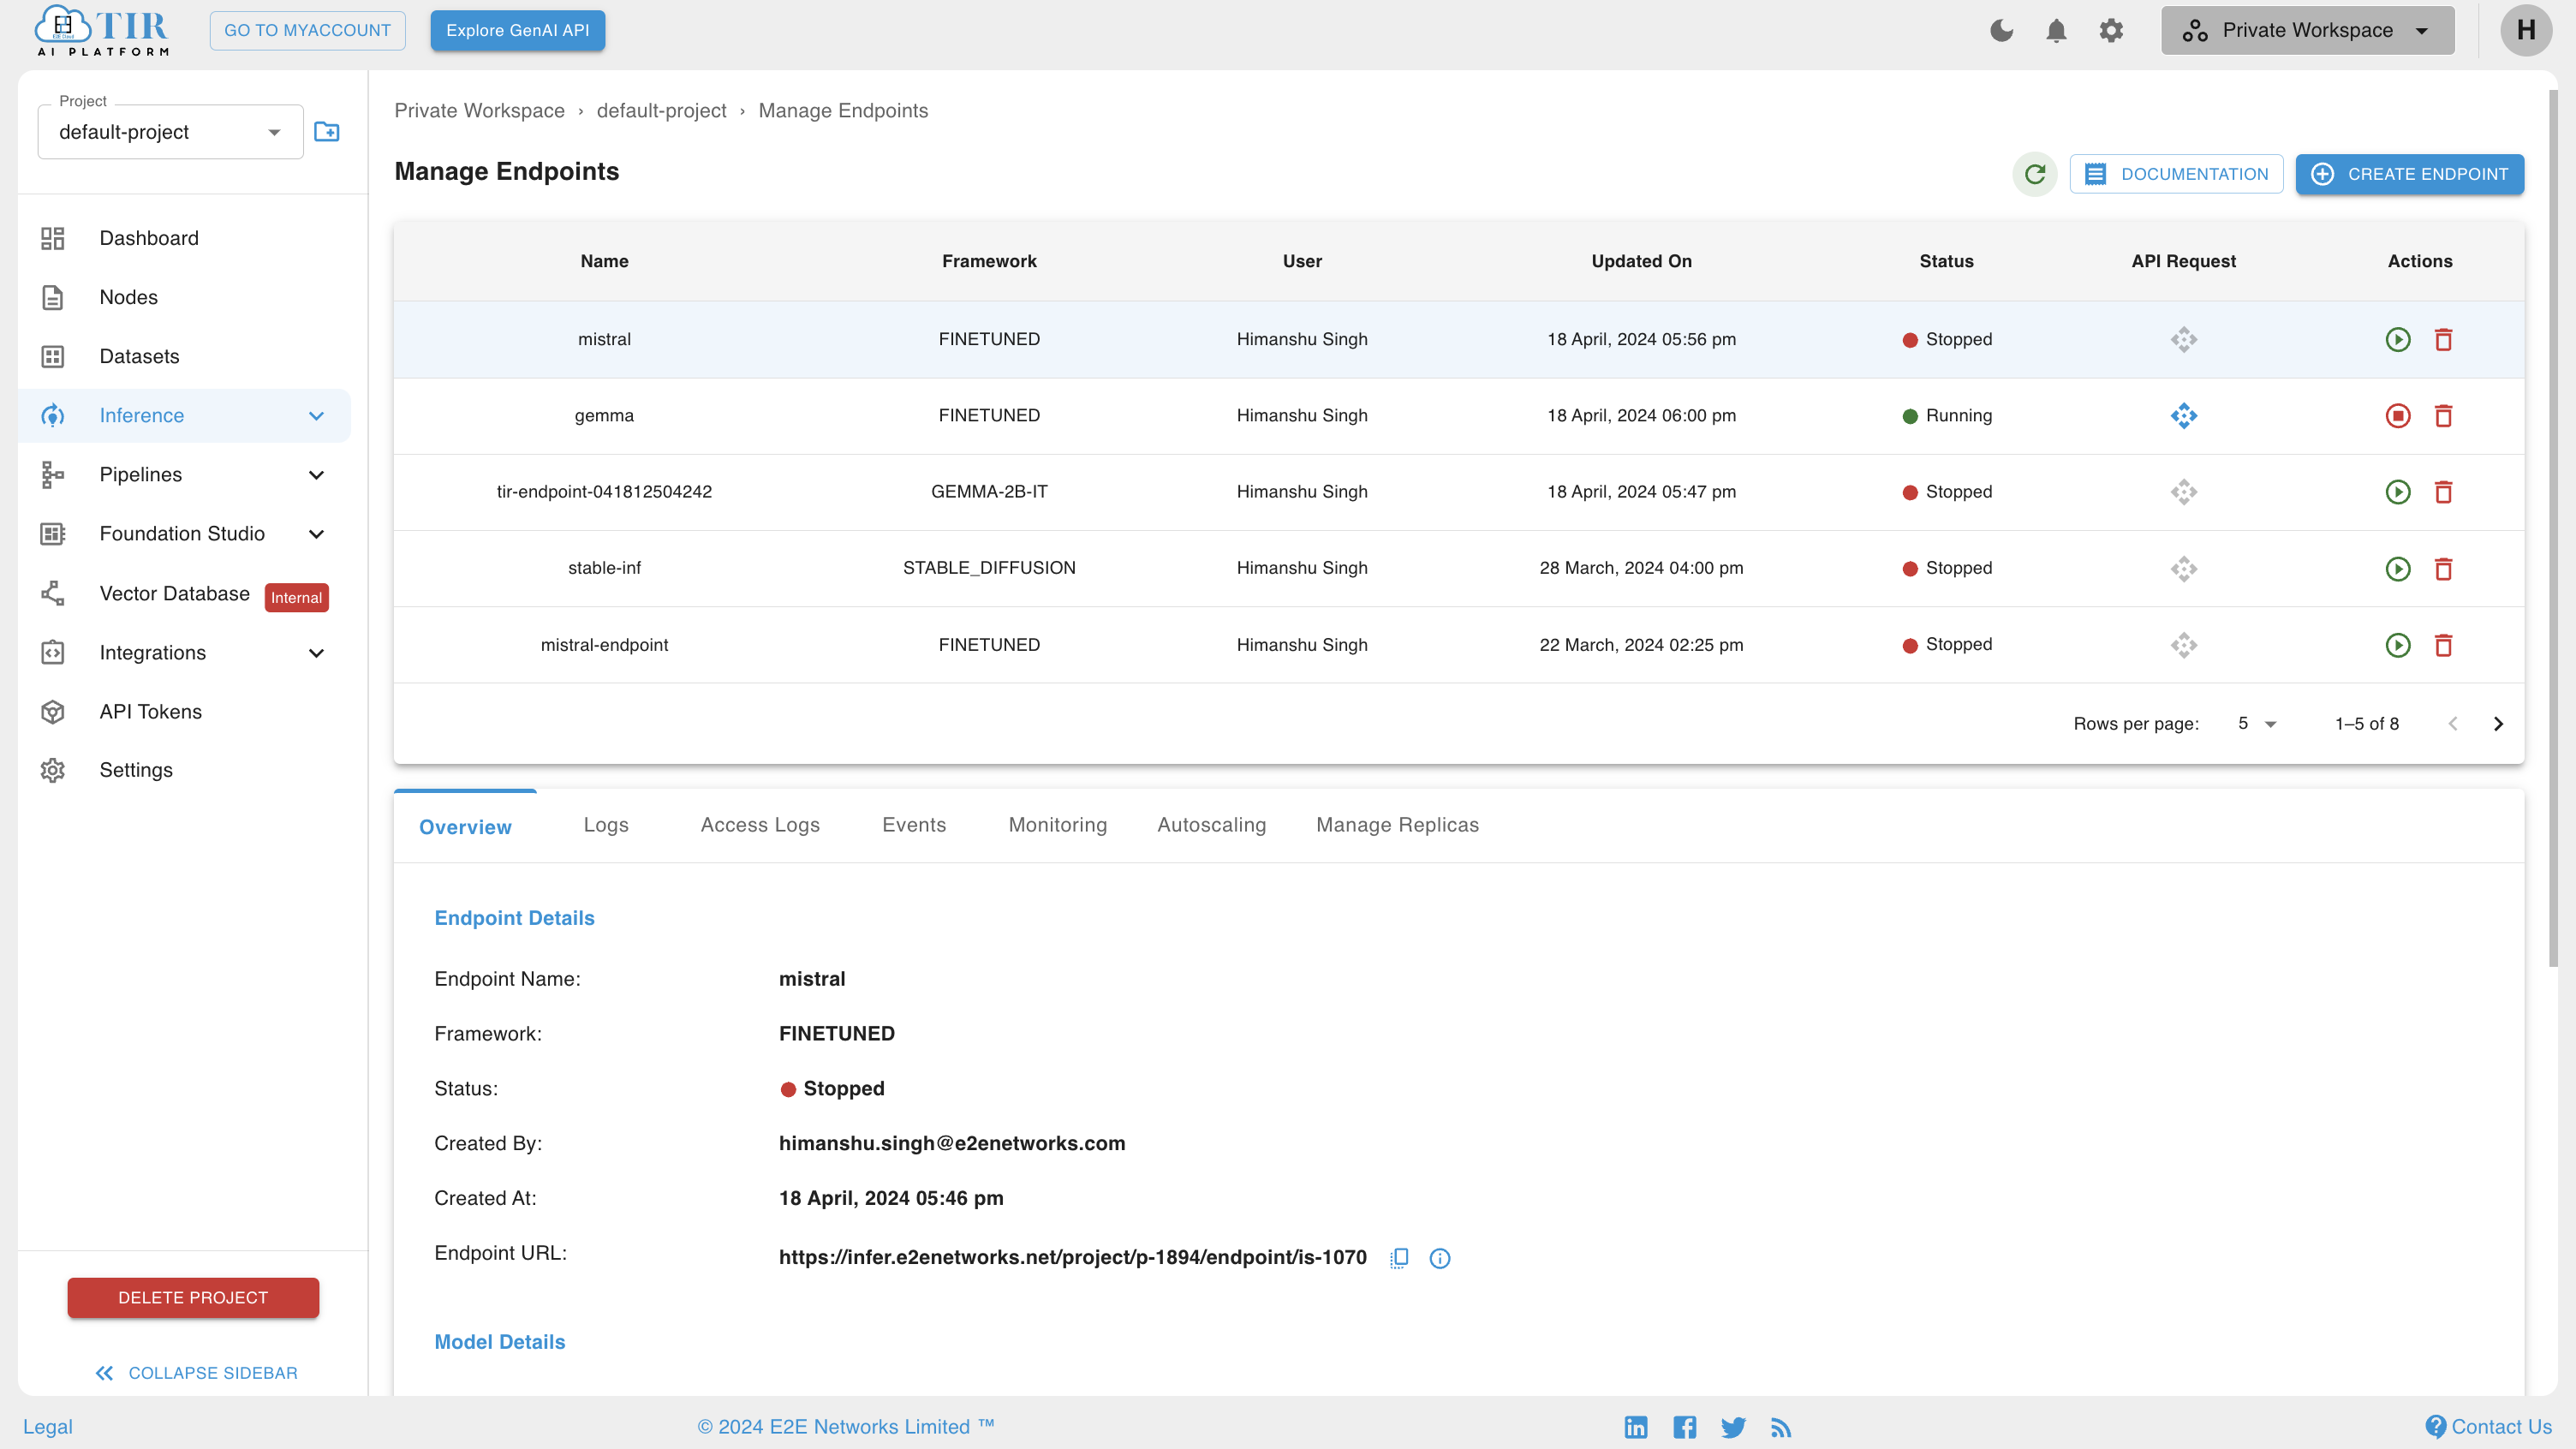Toggle dark mode moon icon
The height and width of the screenshot is (1449, 2576).
point(2001,30)
